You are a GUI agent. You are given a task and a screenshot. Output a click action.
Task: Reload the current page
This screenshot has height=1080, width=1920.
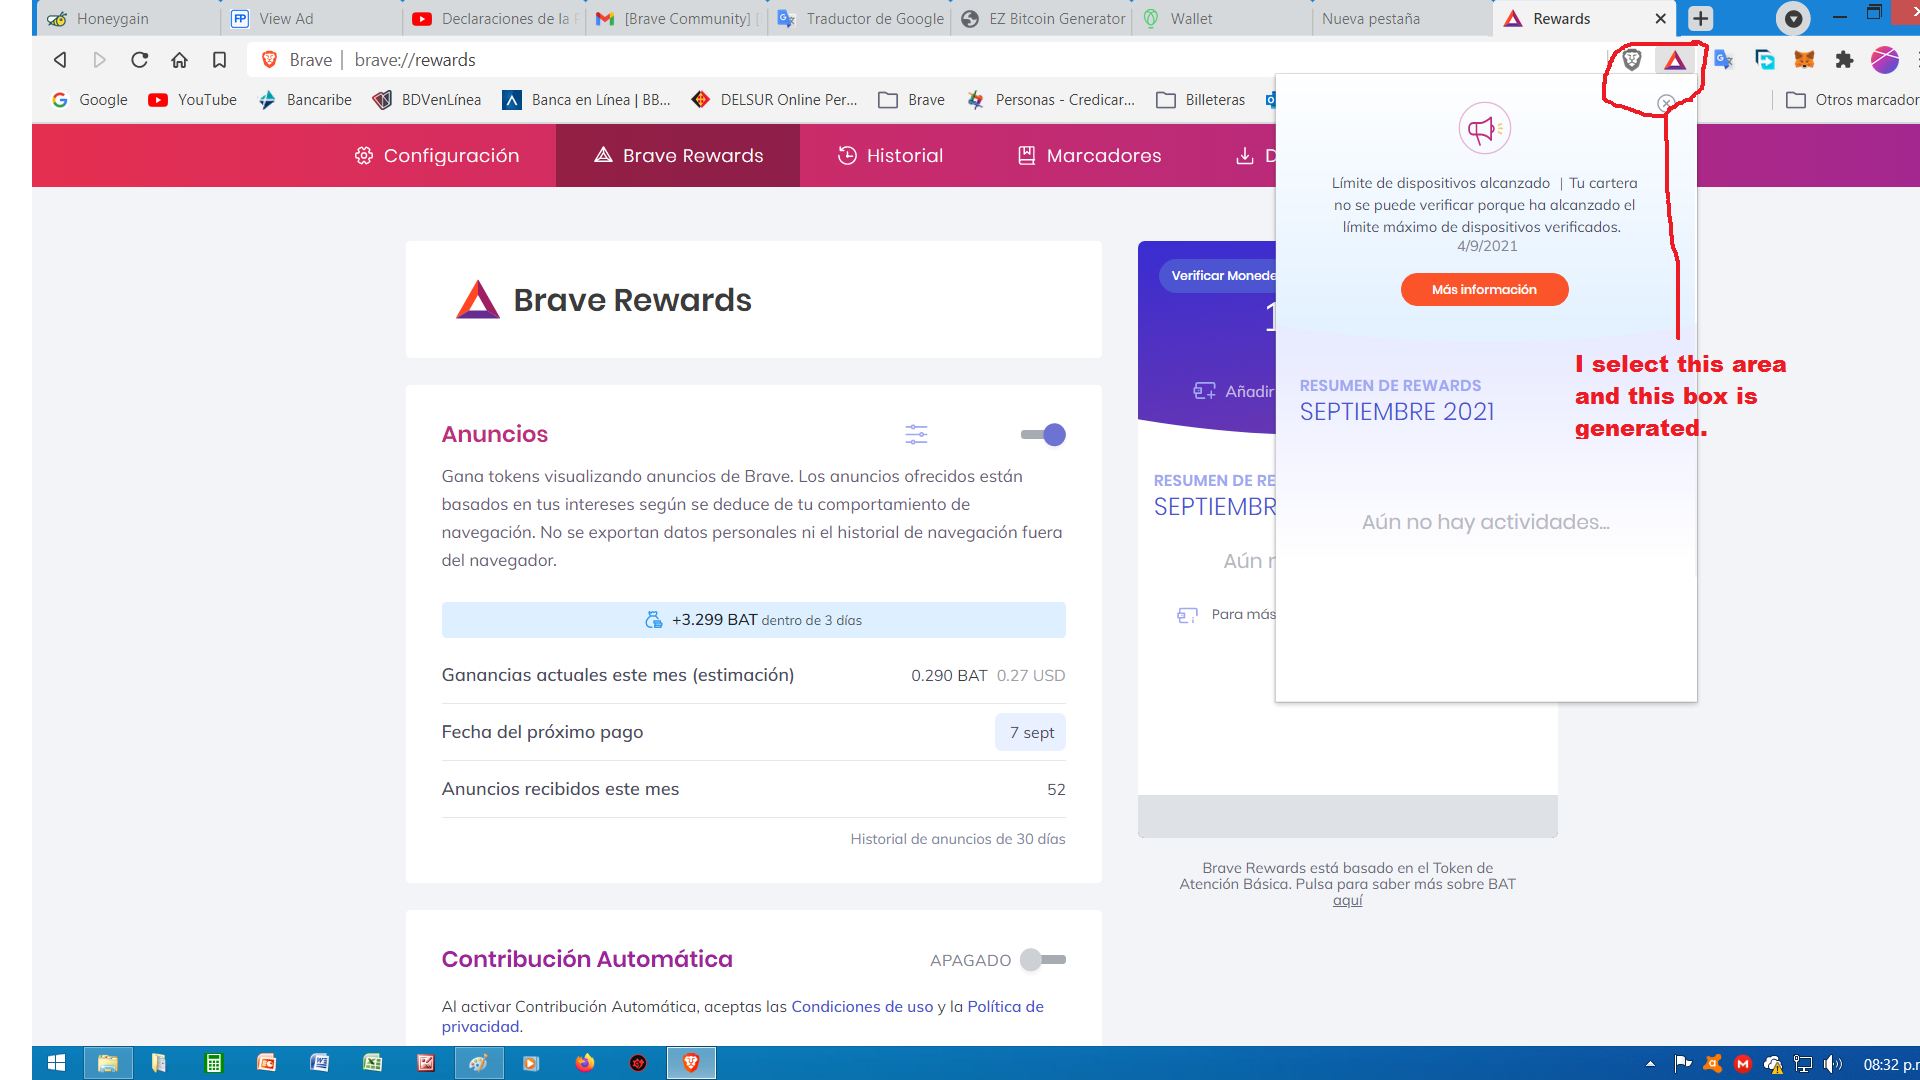[x=139, y=60]
